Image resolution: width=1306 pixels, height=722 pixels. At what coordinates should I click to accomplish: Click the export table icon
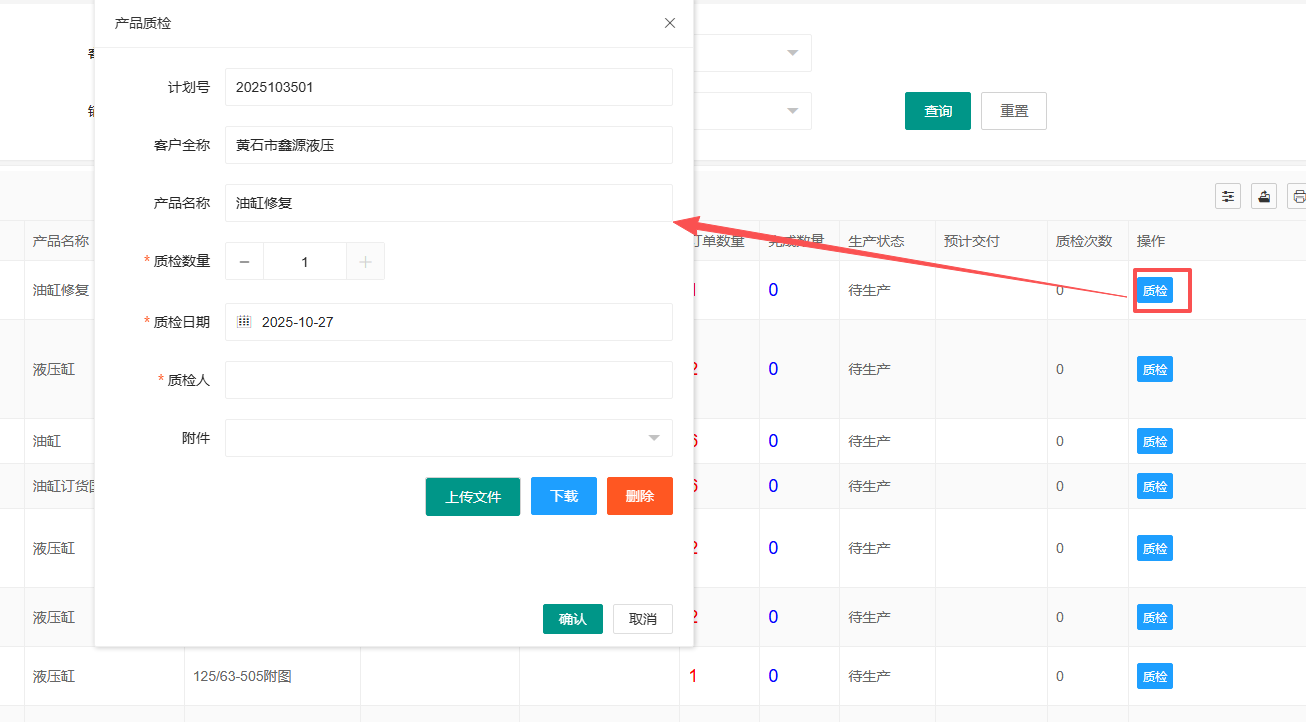pyautogui.click(x=1265, y=196)
